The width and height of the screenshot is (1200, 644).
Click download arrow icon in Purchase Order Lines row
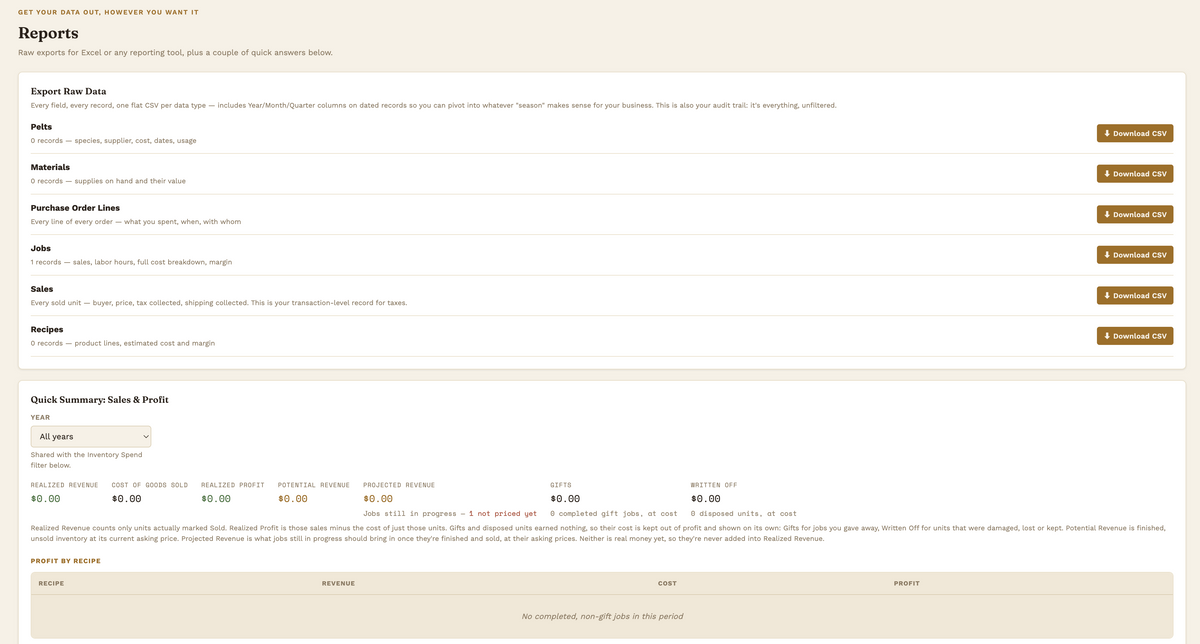1107,214
